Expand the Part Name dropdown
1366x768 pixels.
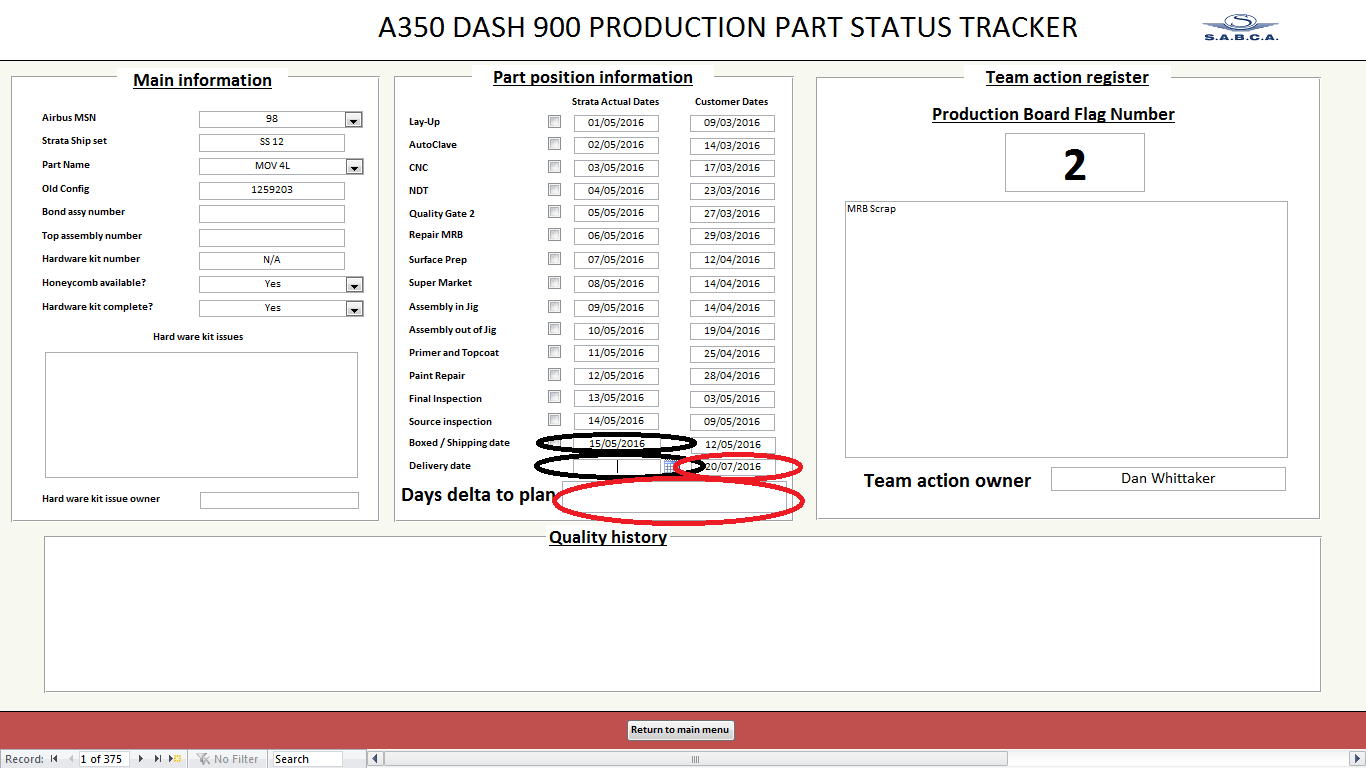[x=353, y=167]
